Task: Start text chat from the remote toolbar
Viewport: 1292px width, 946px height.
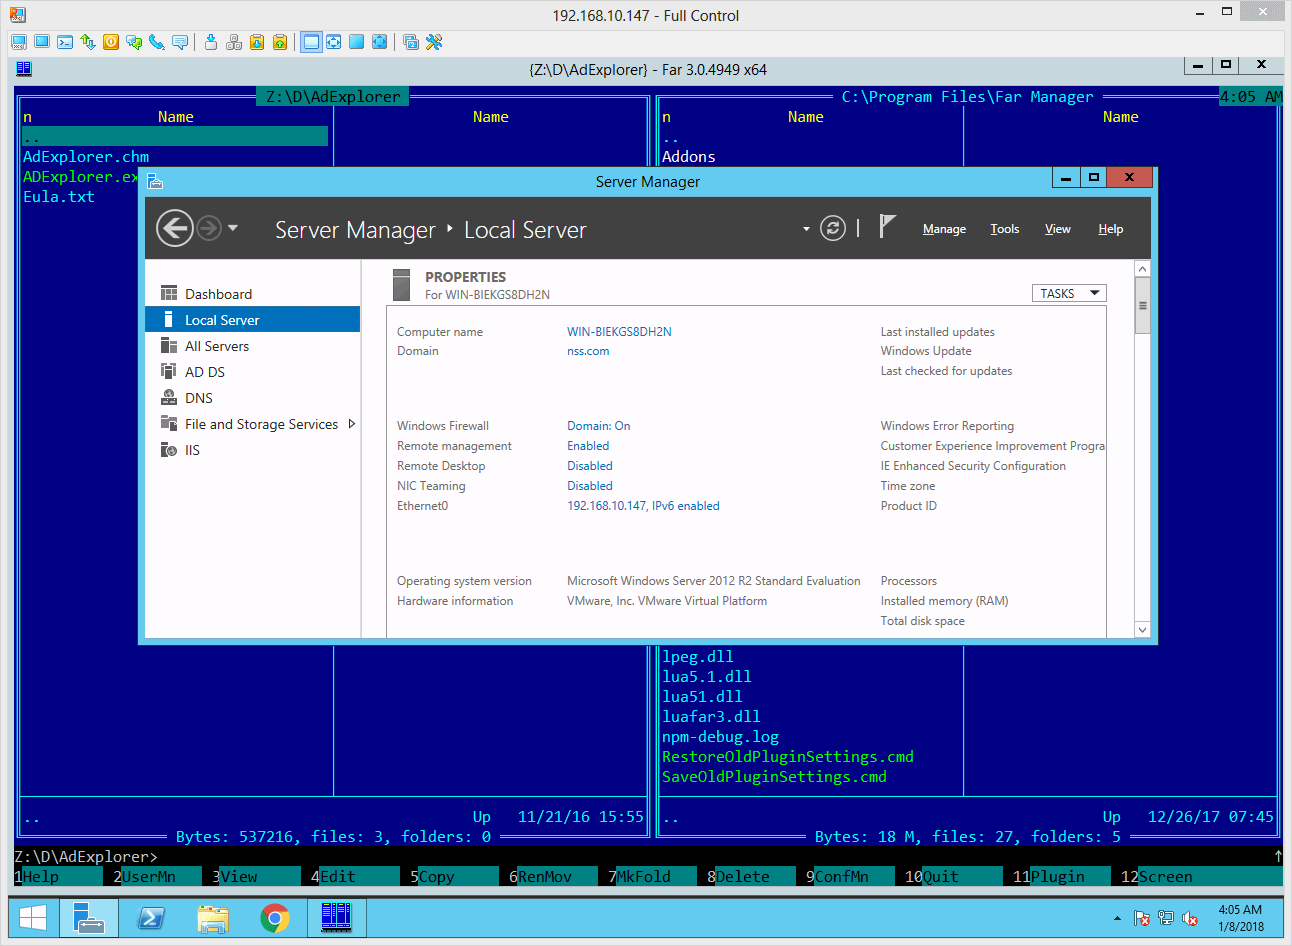Action: click(x=134, y=42)
